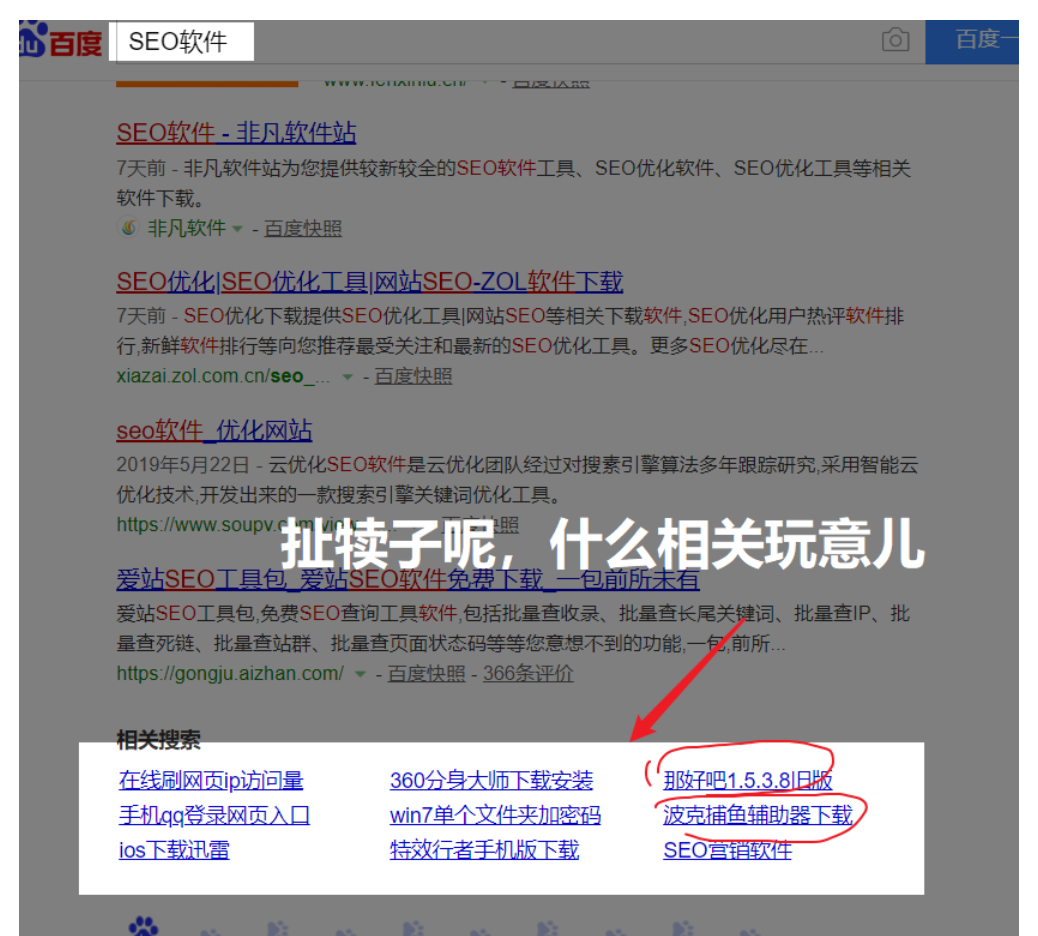The height and width of the screenshot is (936, 1038).
Task: Expand the dropdown arrow beside 非凡软件
Action: click(237, 229)
